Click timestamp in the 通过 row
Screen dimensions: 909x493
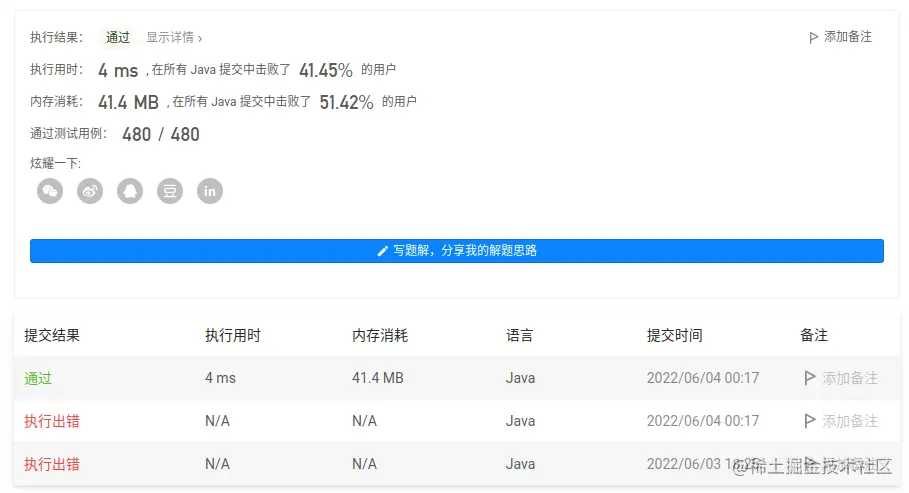(703, 378)
